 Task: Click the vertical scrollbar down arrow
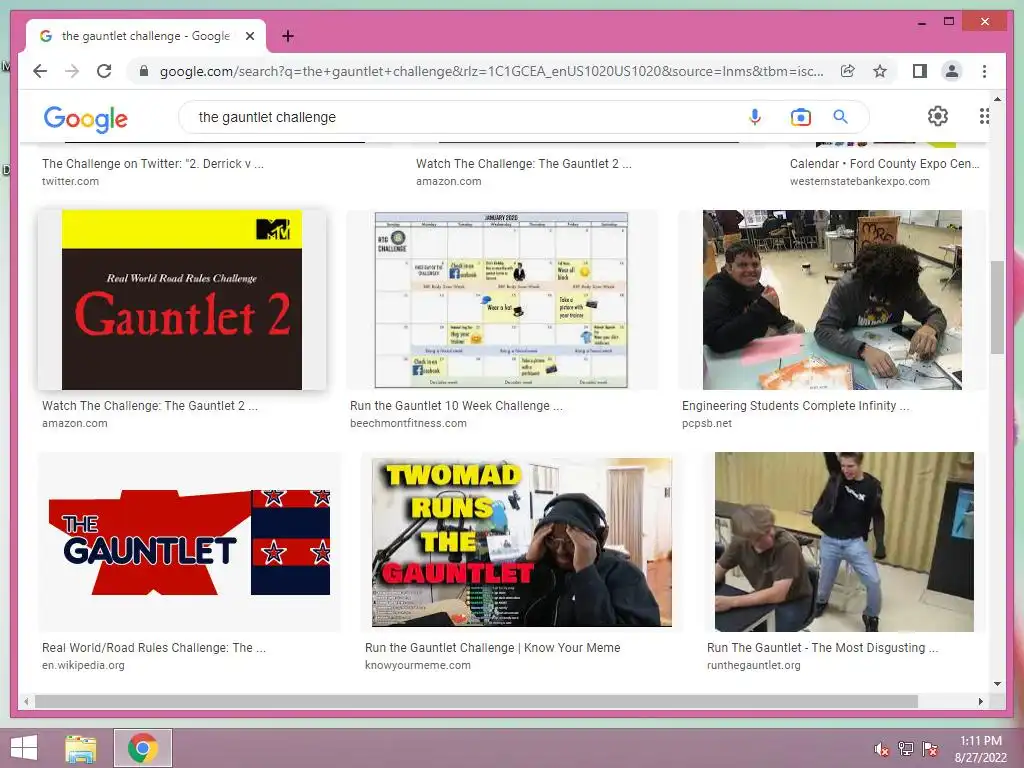997,684
